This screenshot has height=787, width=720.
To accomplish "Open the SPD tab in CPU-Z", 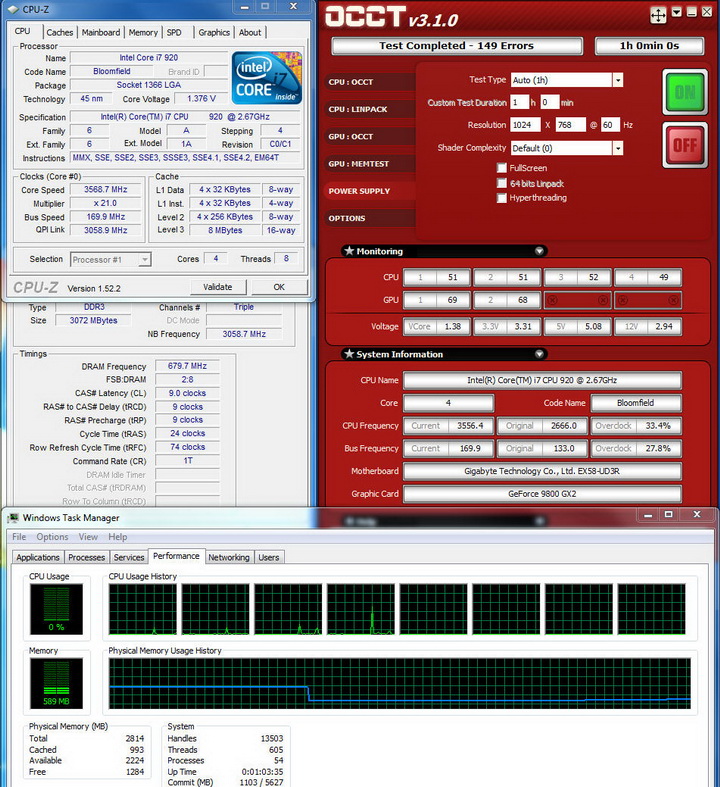I will point(174,33).
